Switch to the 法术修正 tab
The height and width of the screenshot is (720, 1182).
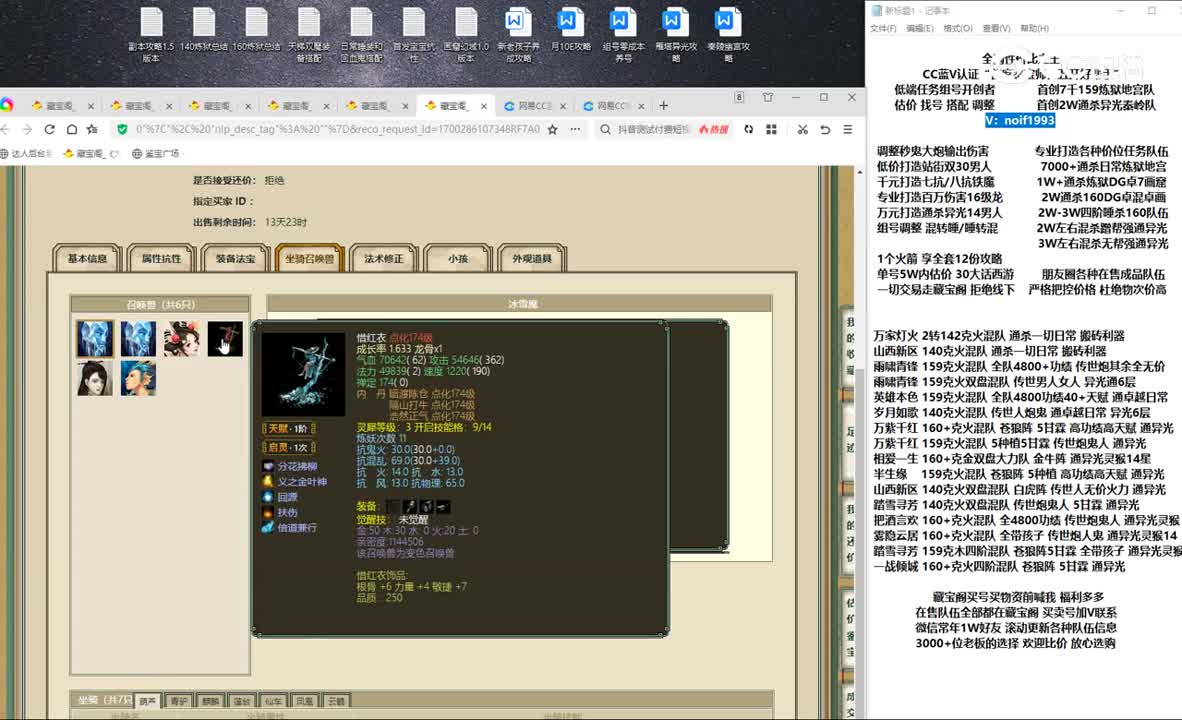pyautogui.click(x=384, y=259)
